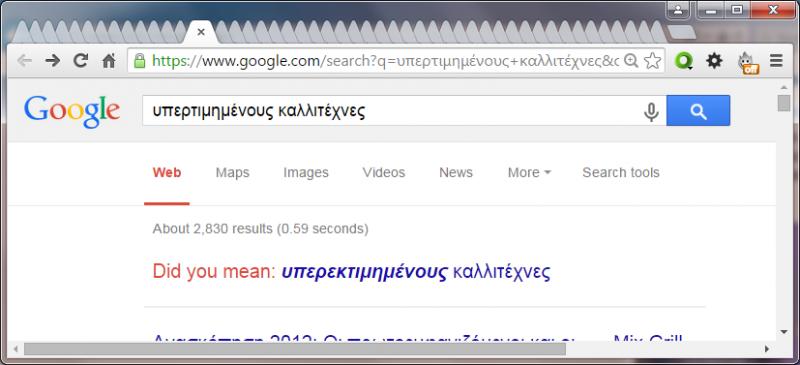
Task: Switch to the News tab
Action: click(456, 173)
